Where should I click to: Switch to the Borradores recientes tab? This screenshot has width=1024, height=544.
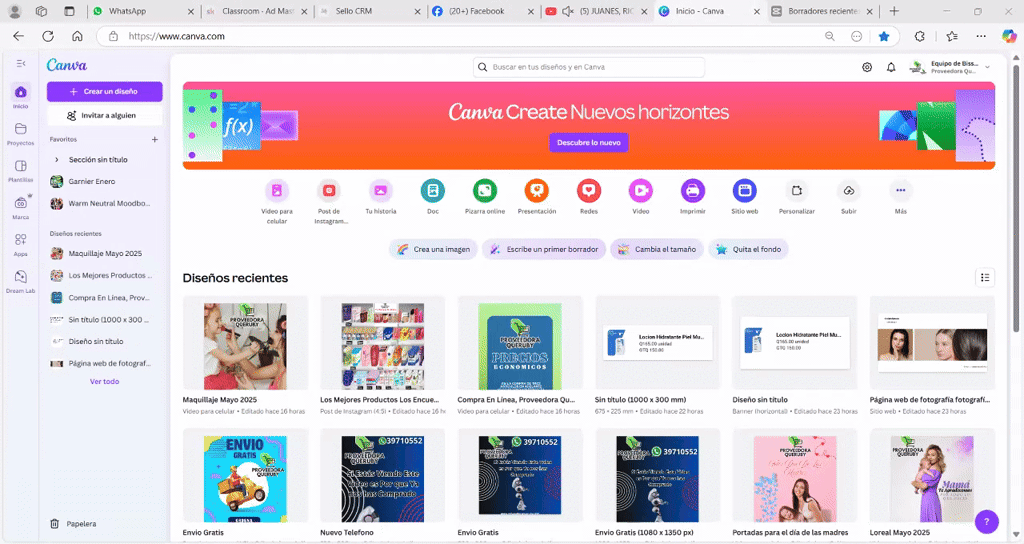click(x=823, y=11)
